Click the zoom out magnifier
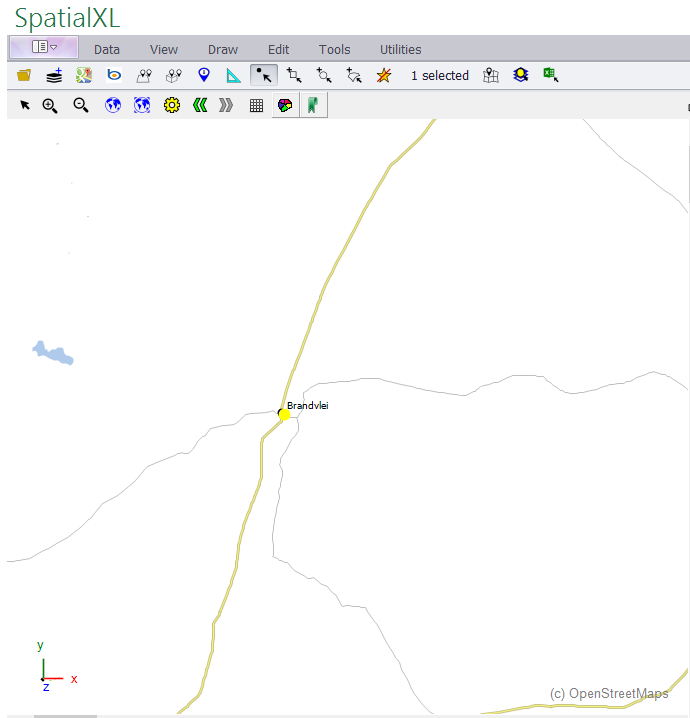690x718 pixels. [x=81, y=105]
